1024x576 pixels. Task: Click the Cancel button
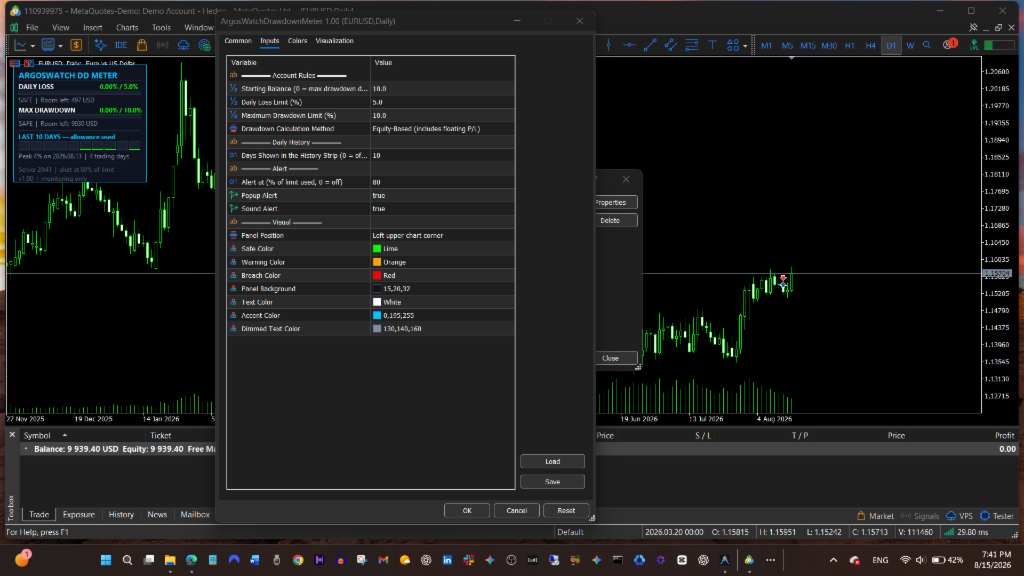coord(517,511)
